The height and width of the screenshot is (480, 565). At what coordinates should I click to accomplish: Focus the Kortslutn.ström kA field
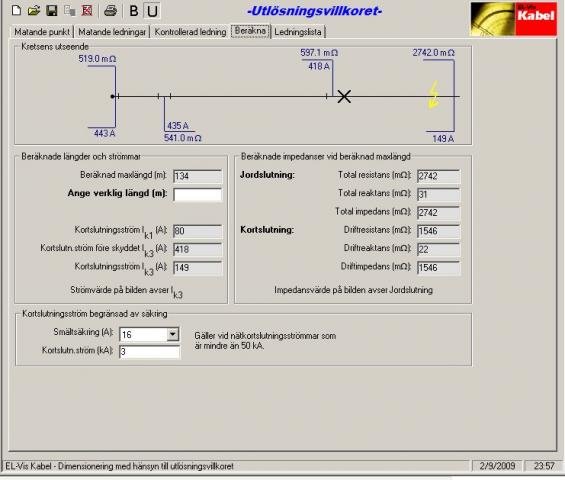pyautogui.click(x=149, y=351)
